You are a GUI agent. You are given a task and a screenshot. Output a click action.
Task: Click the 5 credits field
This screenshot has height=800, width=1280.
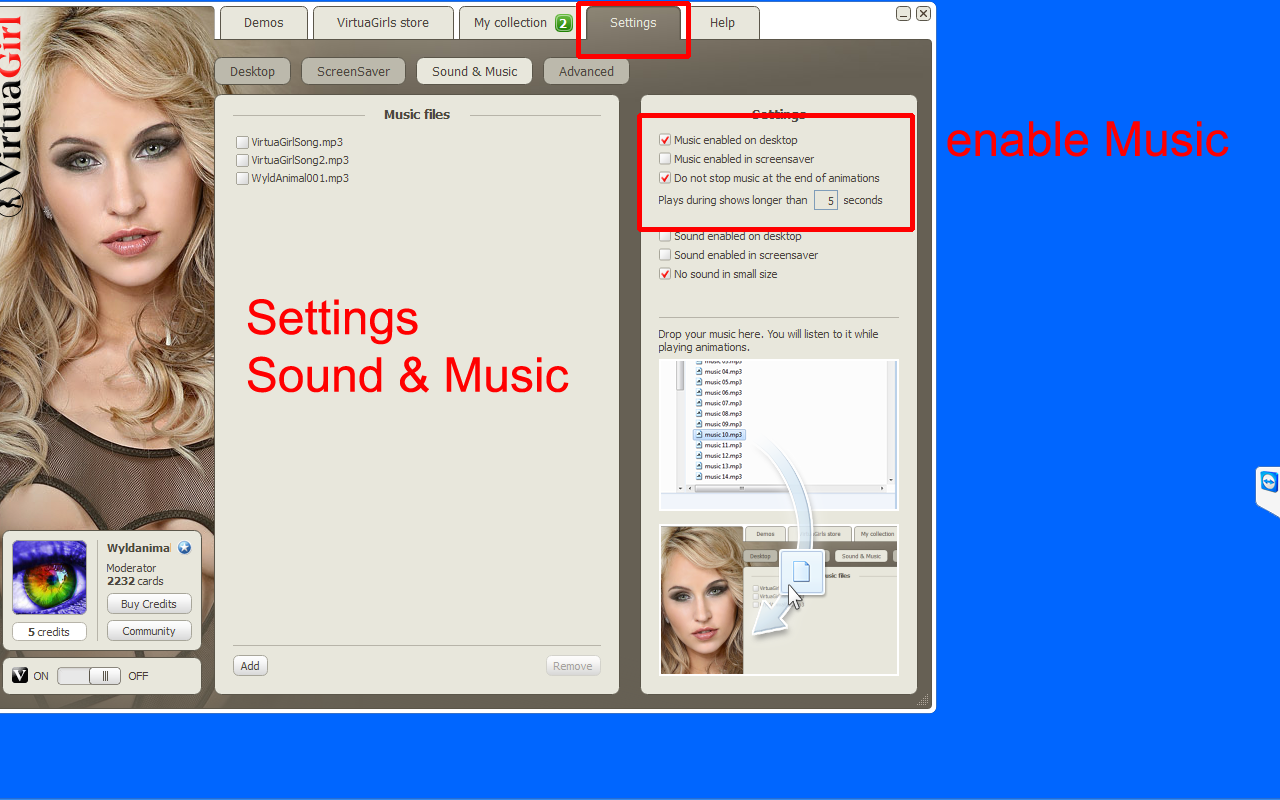(49, 632)
